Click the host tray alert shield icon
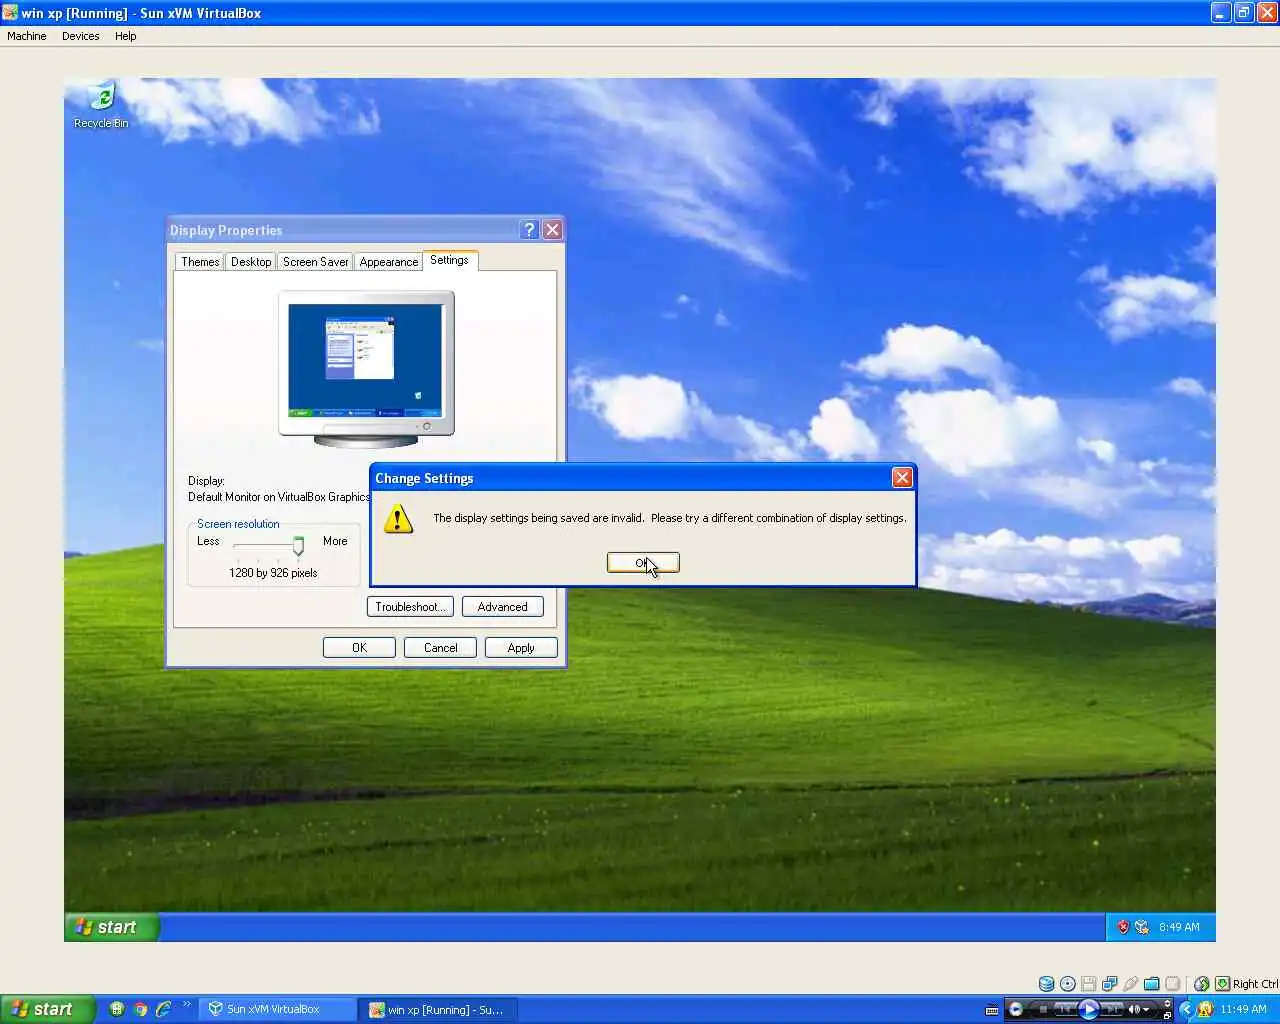Screen dimensions: 1280x1024 pyautogui.click(x=1205, y=1009)
